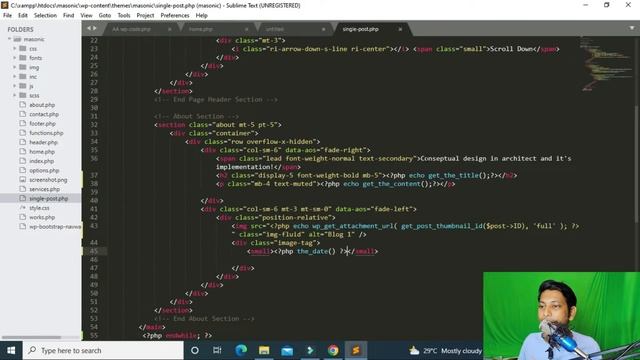Open the Find menu
Screen dimensions: 640x360
click(x=69, y=16)
